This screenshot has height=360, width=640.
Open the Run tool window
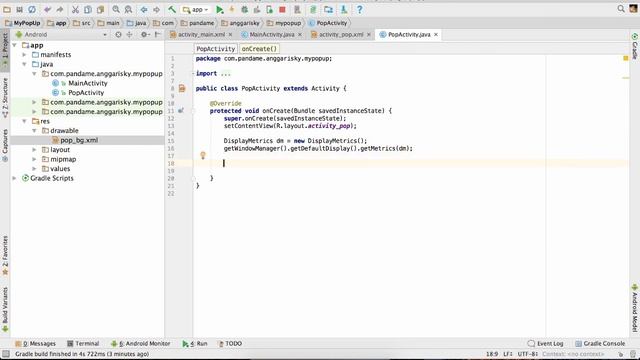click(x=195, y=344)
